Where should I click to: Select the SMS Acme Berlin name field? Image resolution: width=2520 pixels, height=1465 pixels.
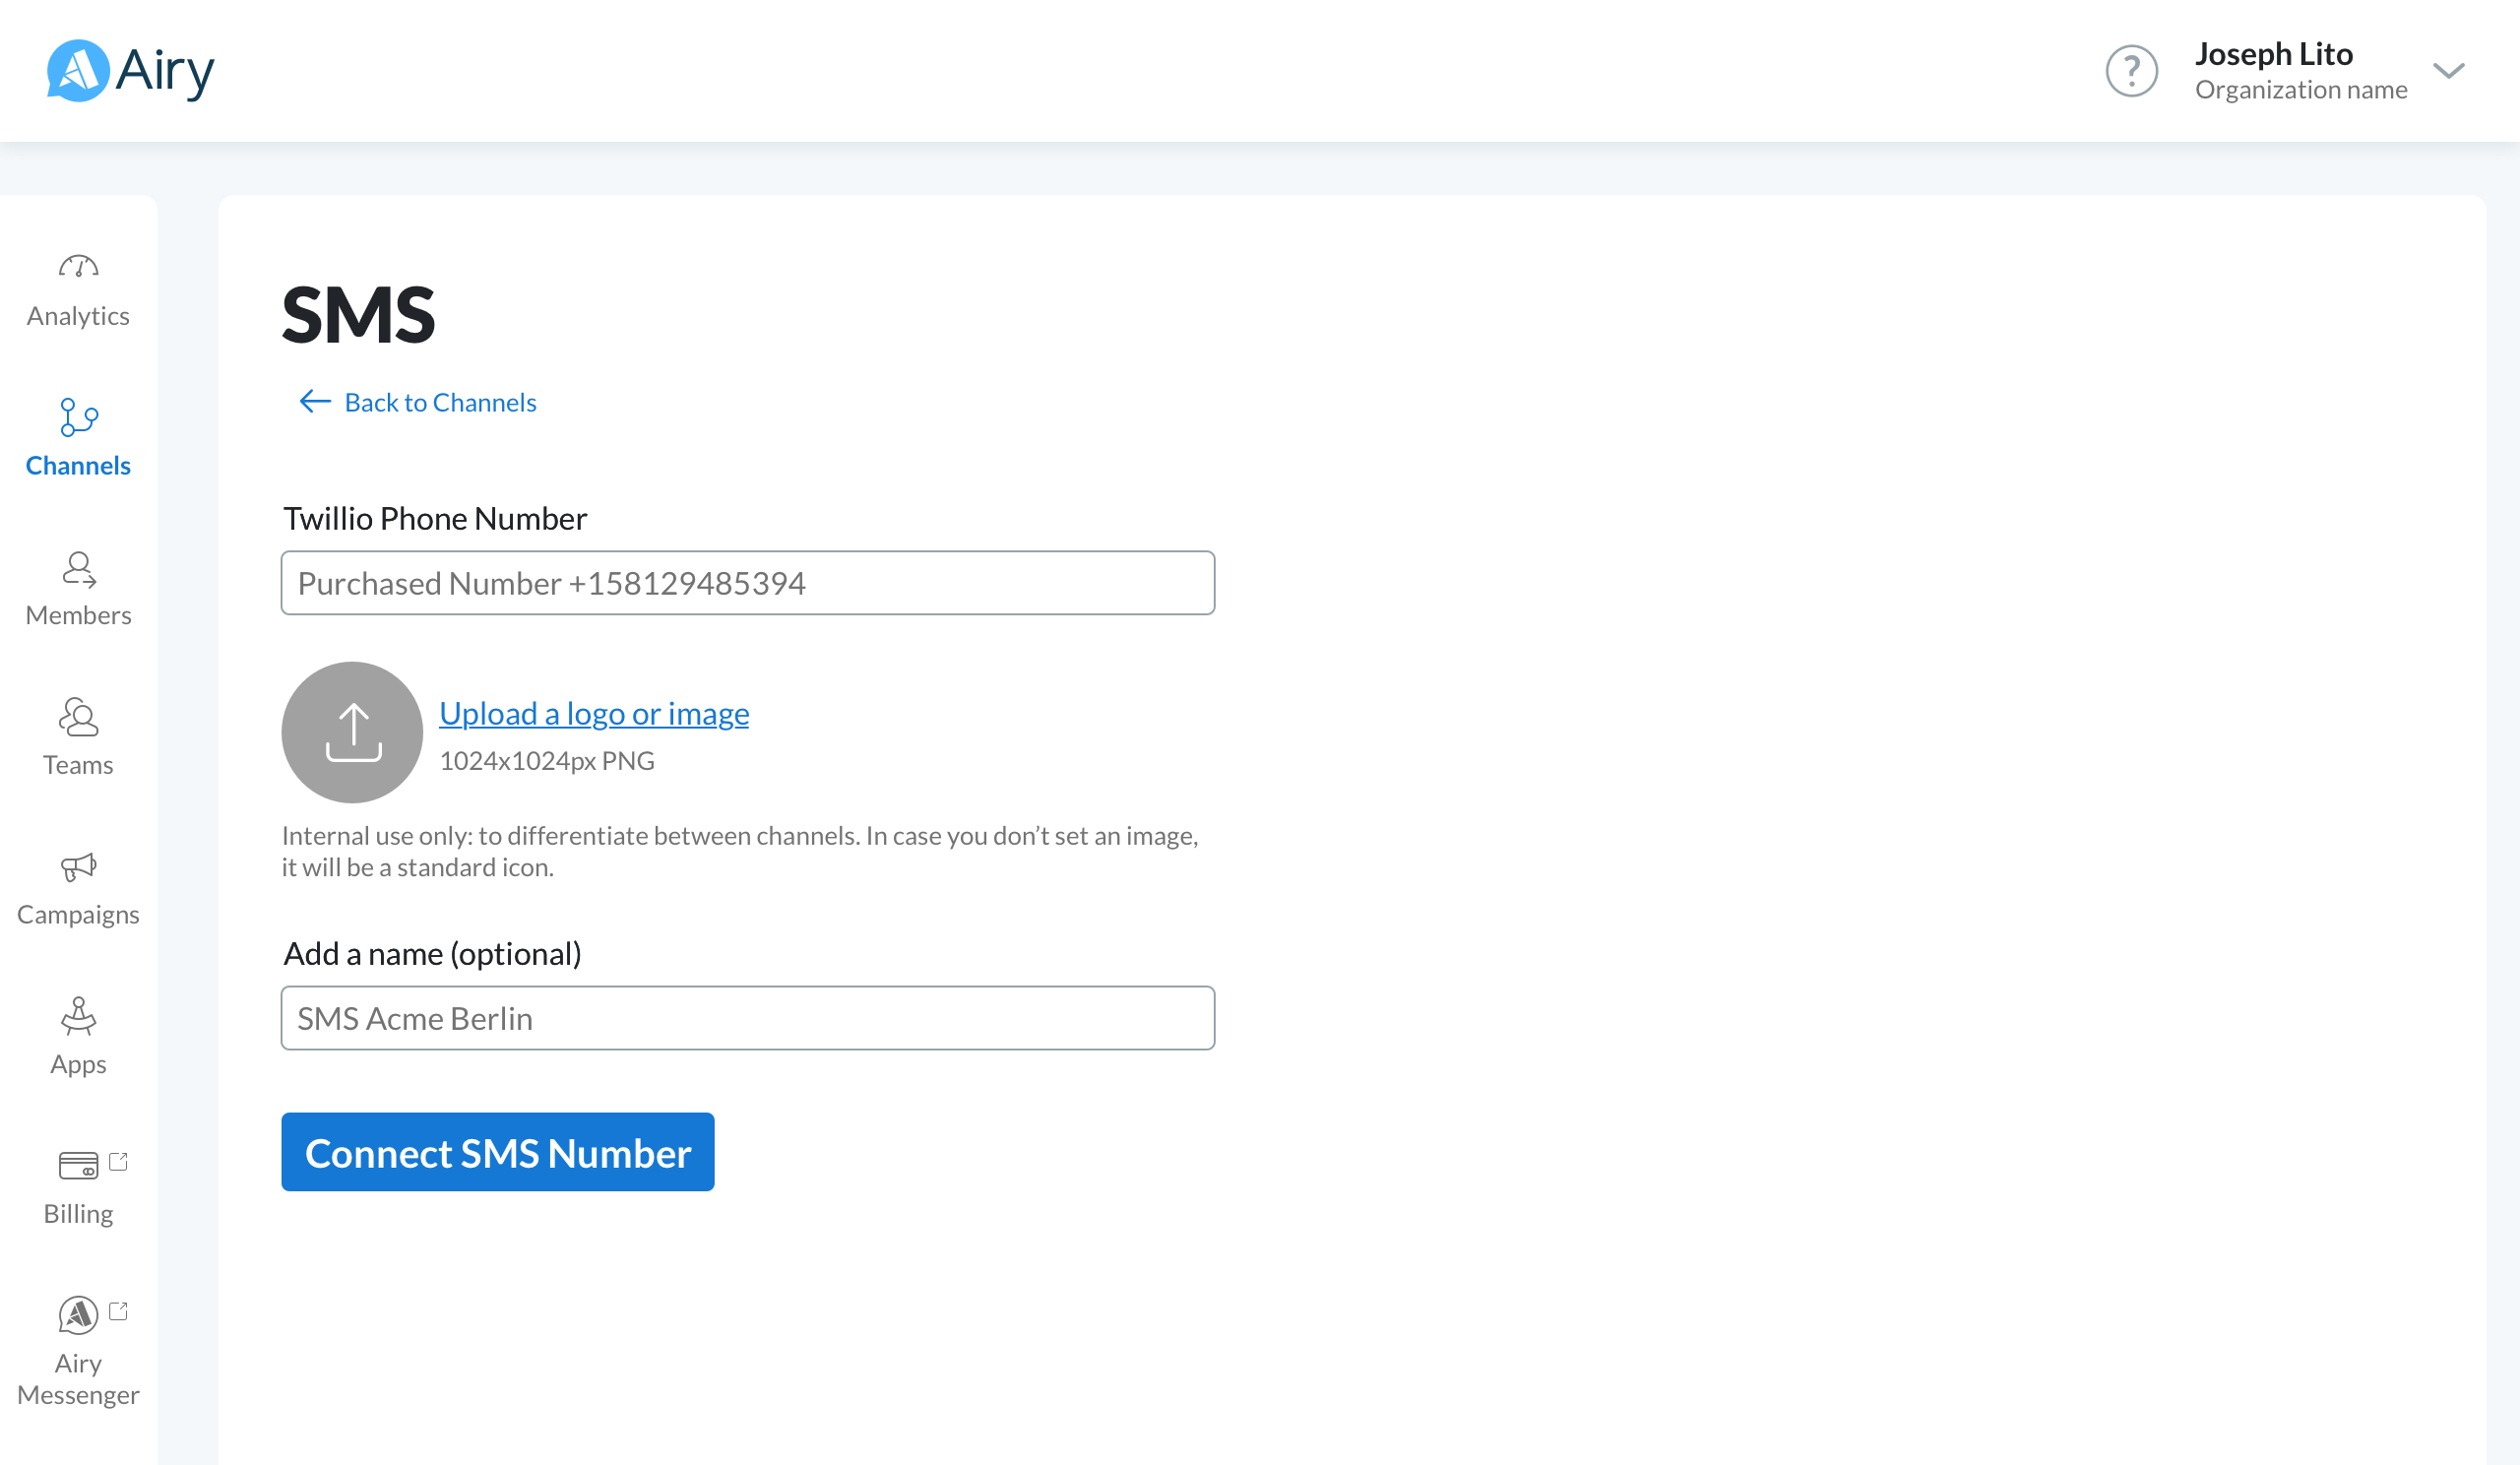(x=748, y=1017)
